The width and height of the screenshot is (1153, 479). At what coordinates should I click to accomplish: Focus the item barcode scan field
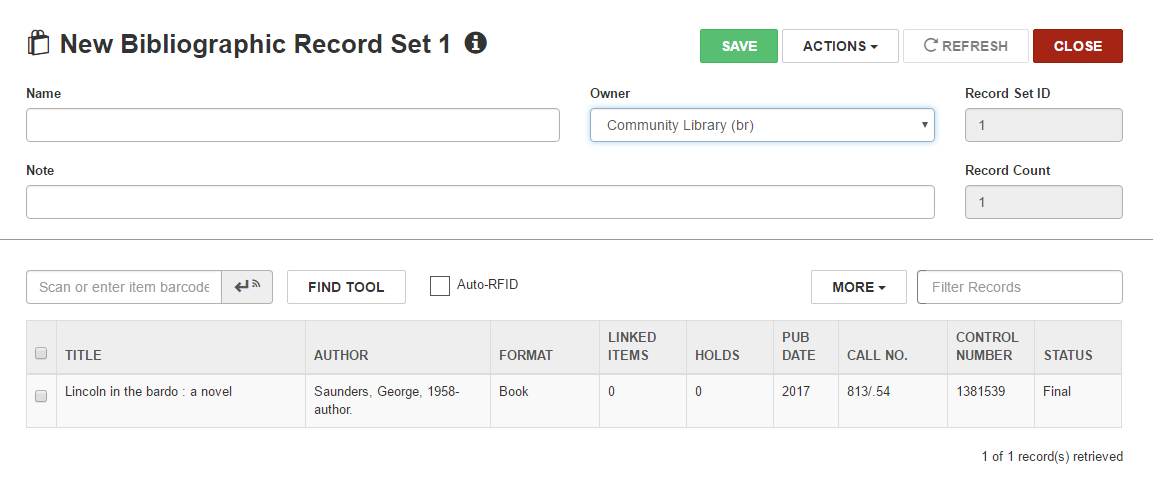coord(124,287)
